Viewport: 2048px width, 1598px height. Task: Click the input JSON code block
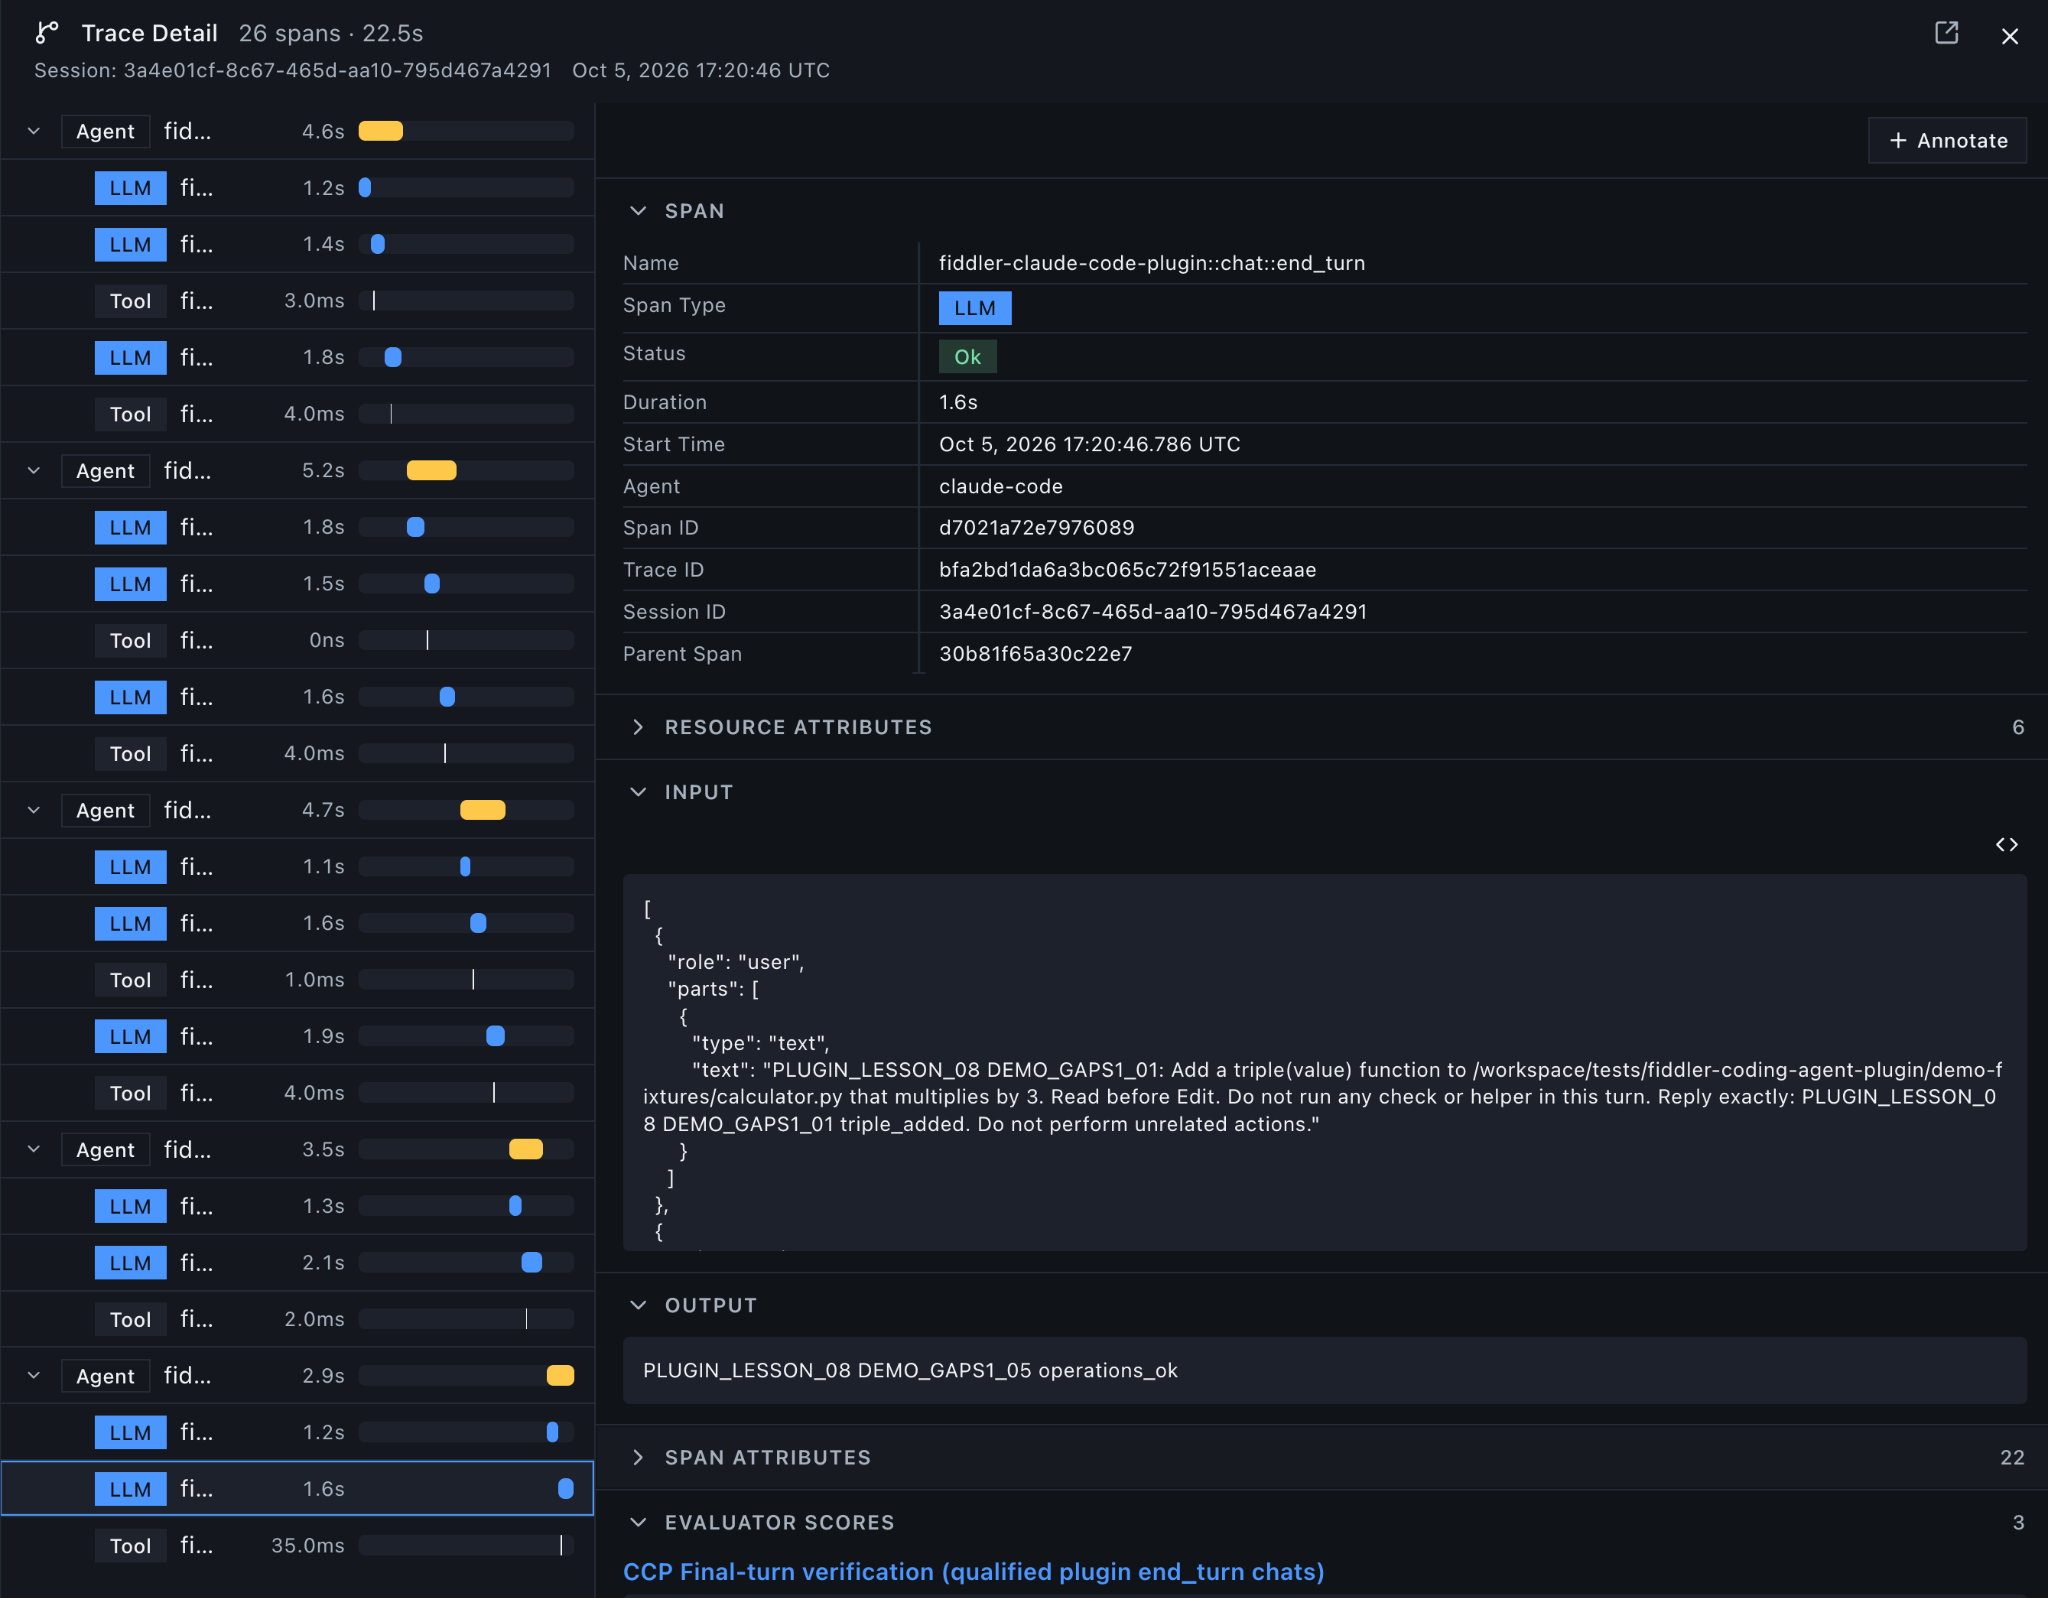tap(1324, 1062)
